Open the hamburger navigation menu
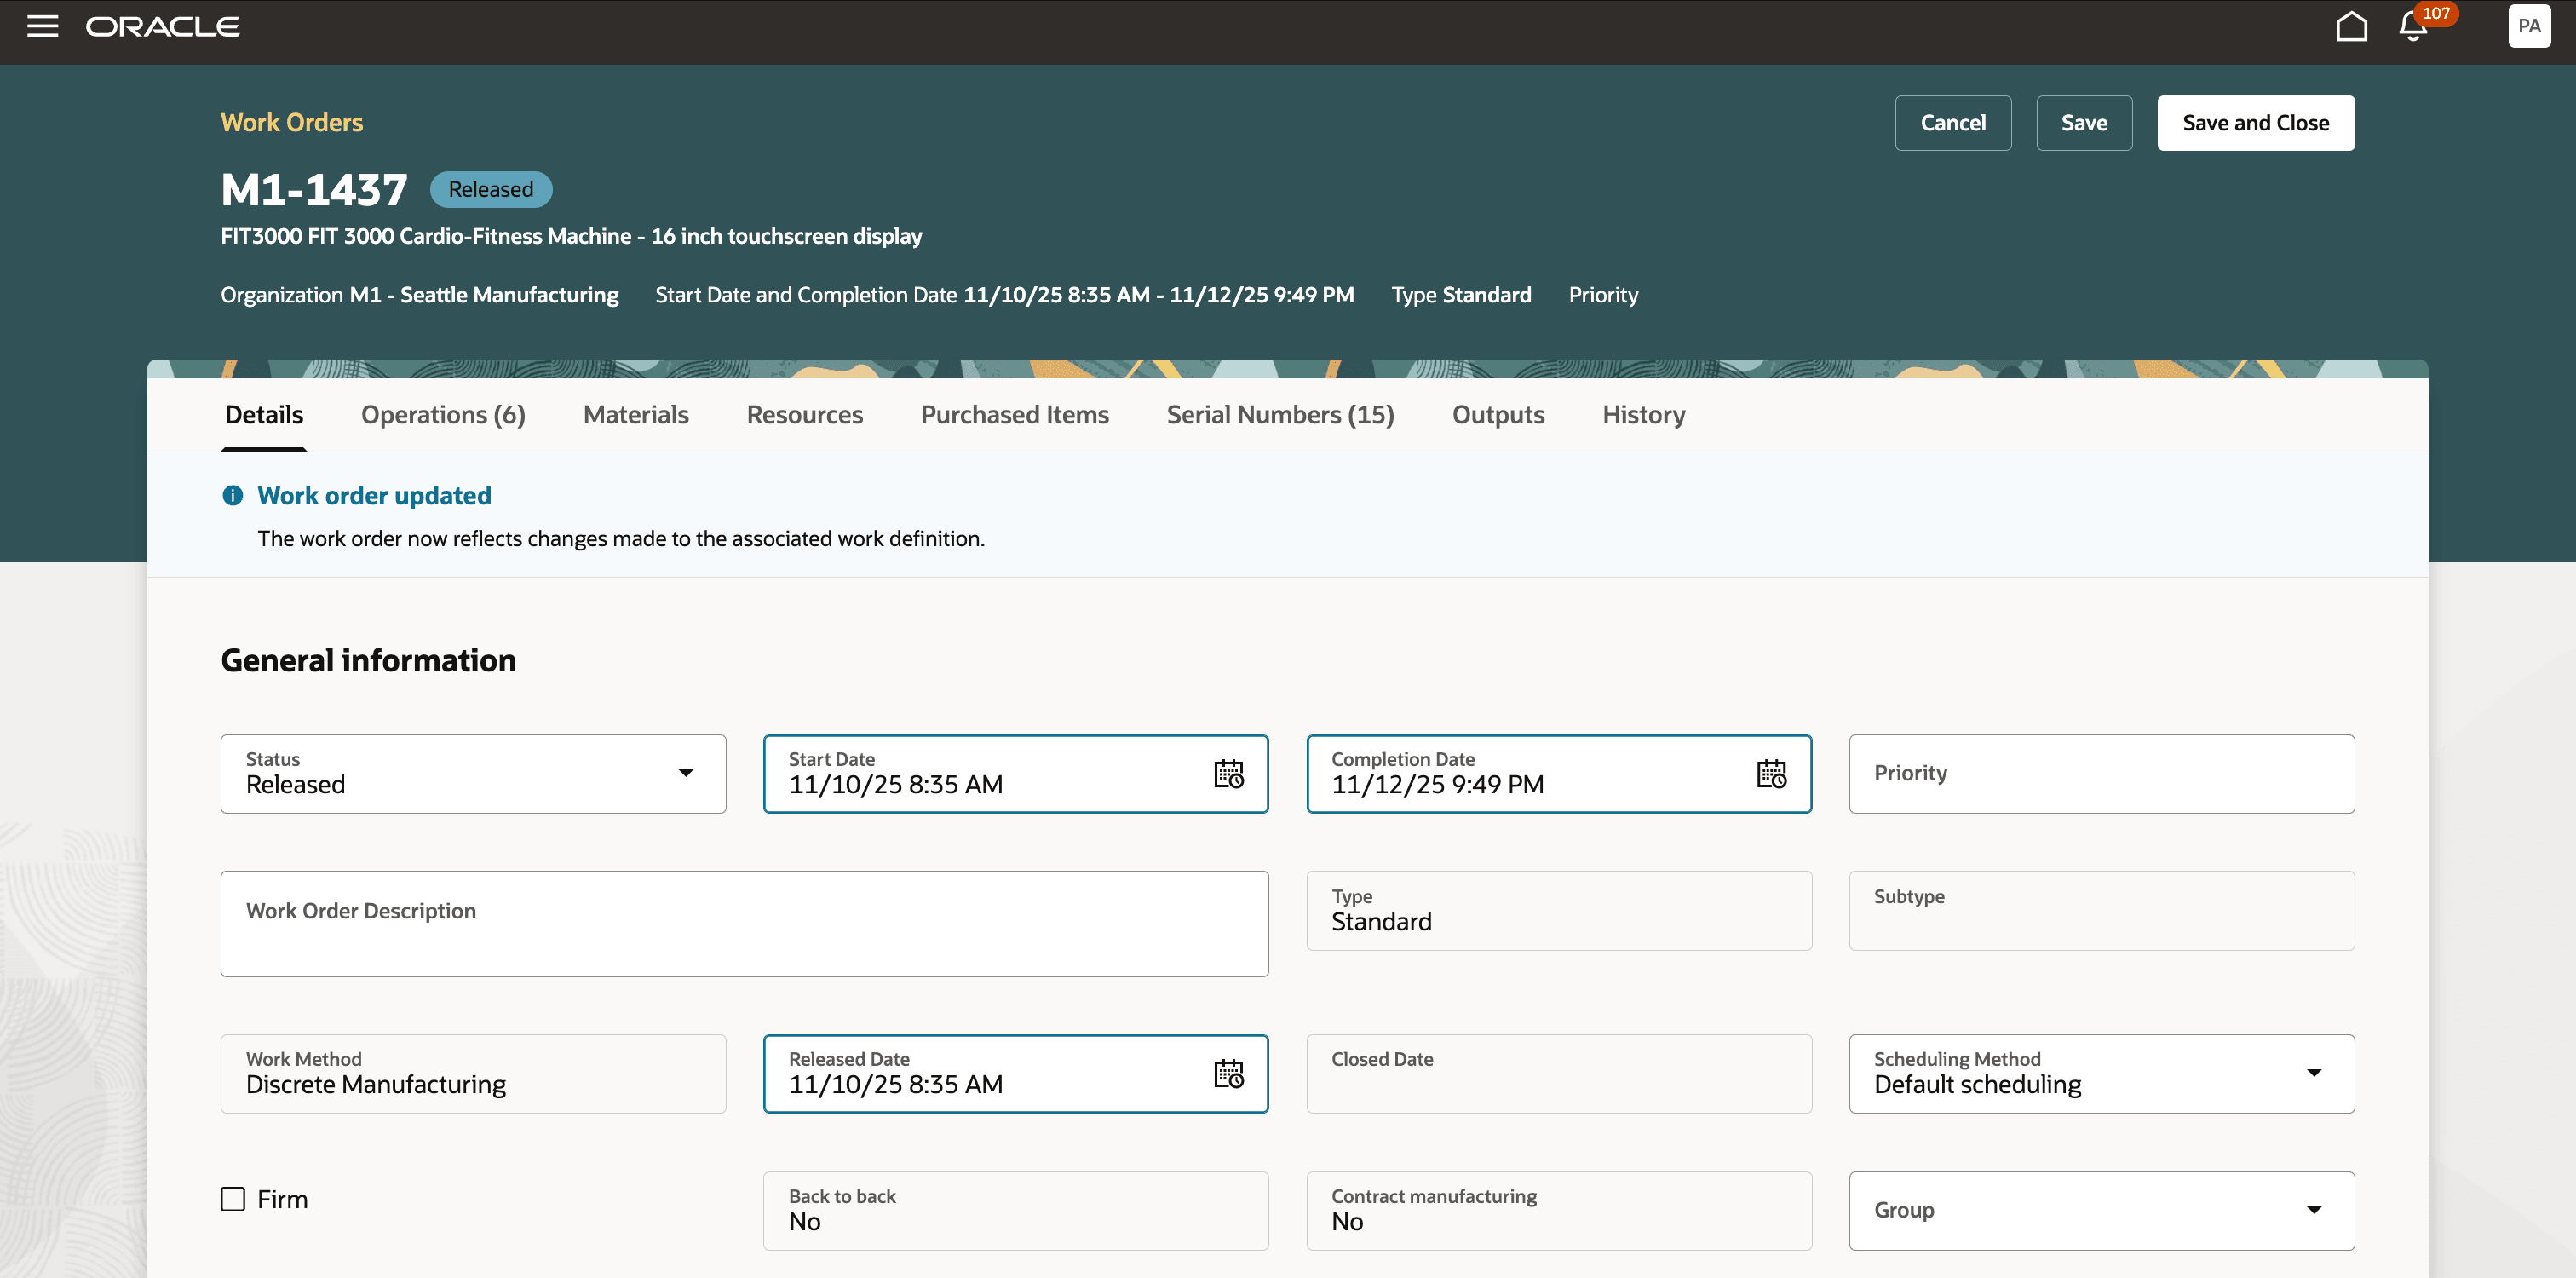The image size is (2576, 1278). [42, 27]
